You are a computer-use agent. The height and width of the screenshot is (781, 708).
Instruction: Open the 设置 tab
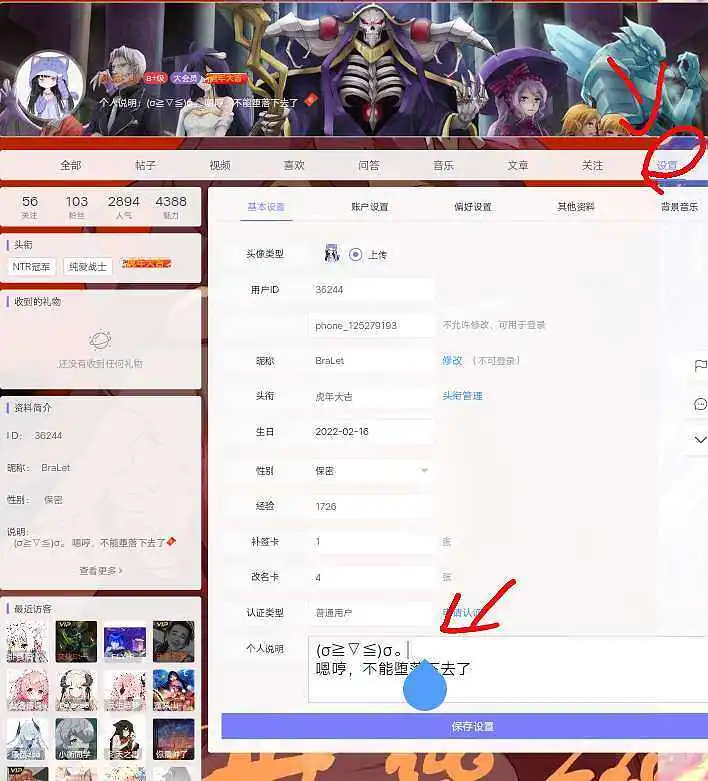click(667, 165)
